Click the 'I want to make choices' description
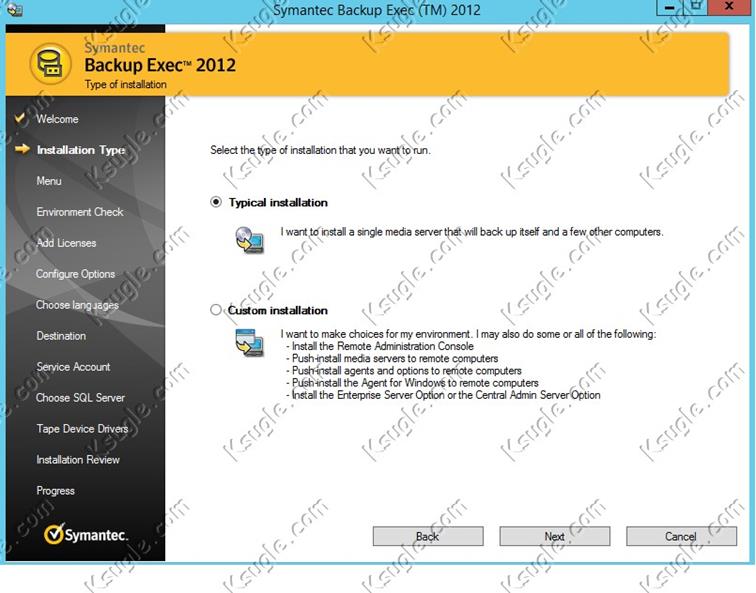Screen dimensions: 756x593 [x=468, y=334]
